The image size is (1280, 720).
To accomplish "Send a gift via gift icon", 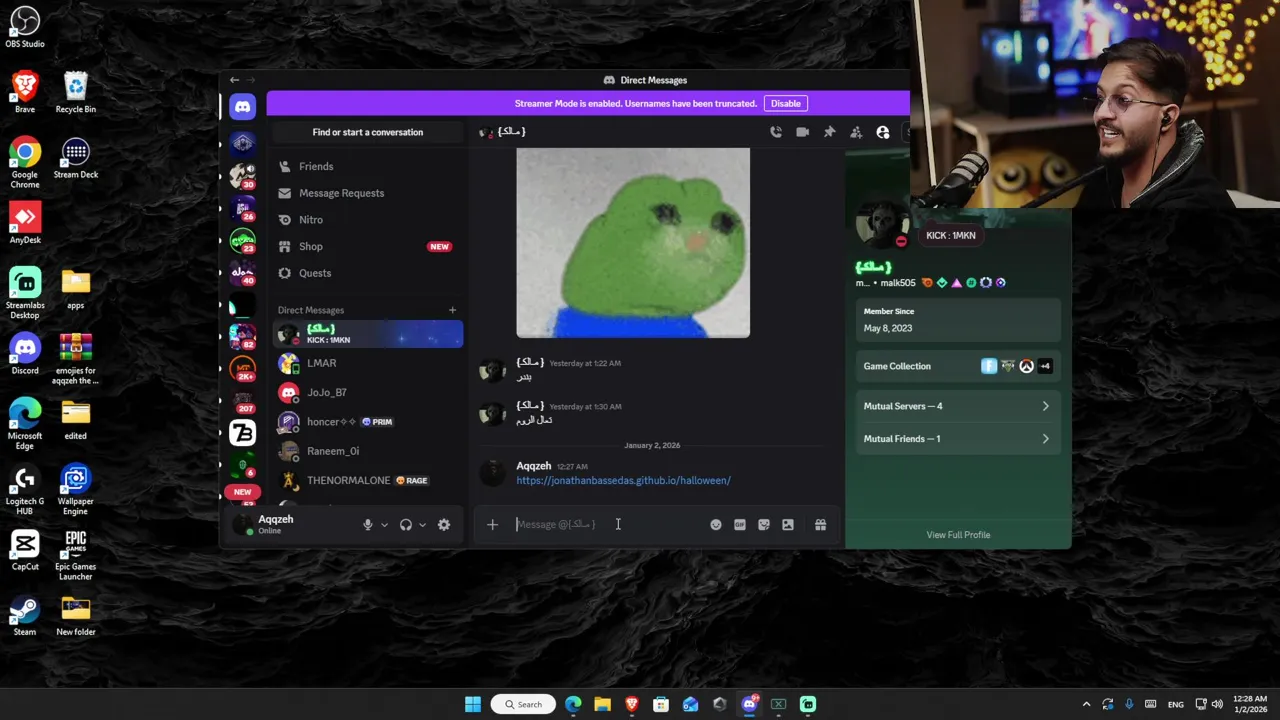I will click(820, 524).
